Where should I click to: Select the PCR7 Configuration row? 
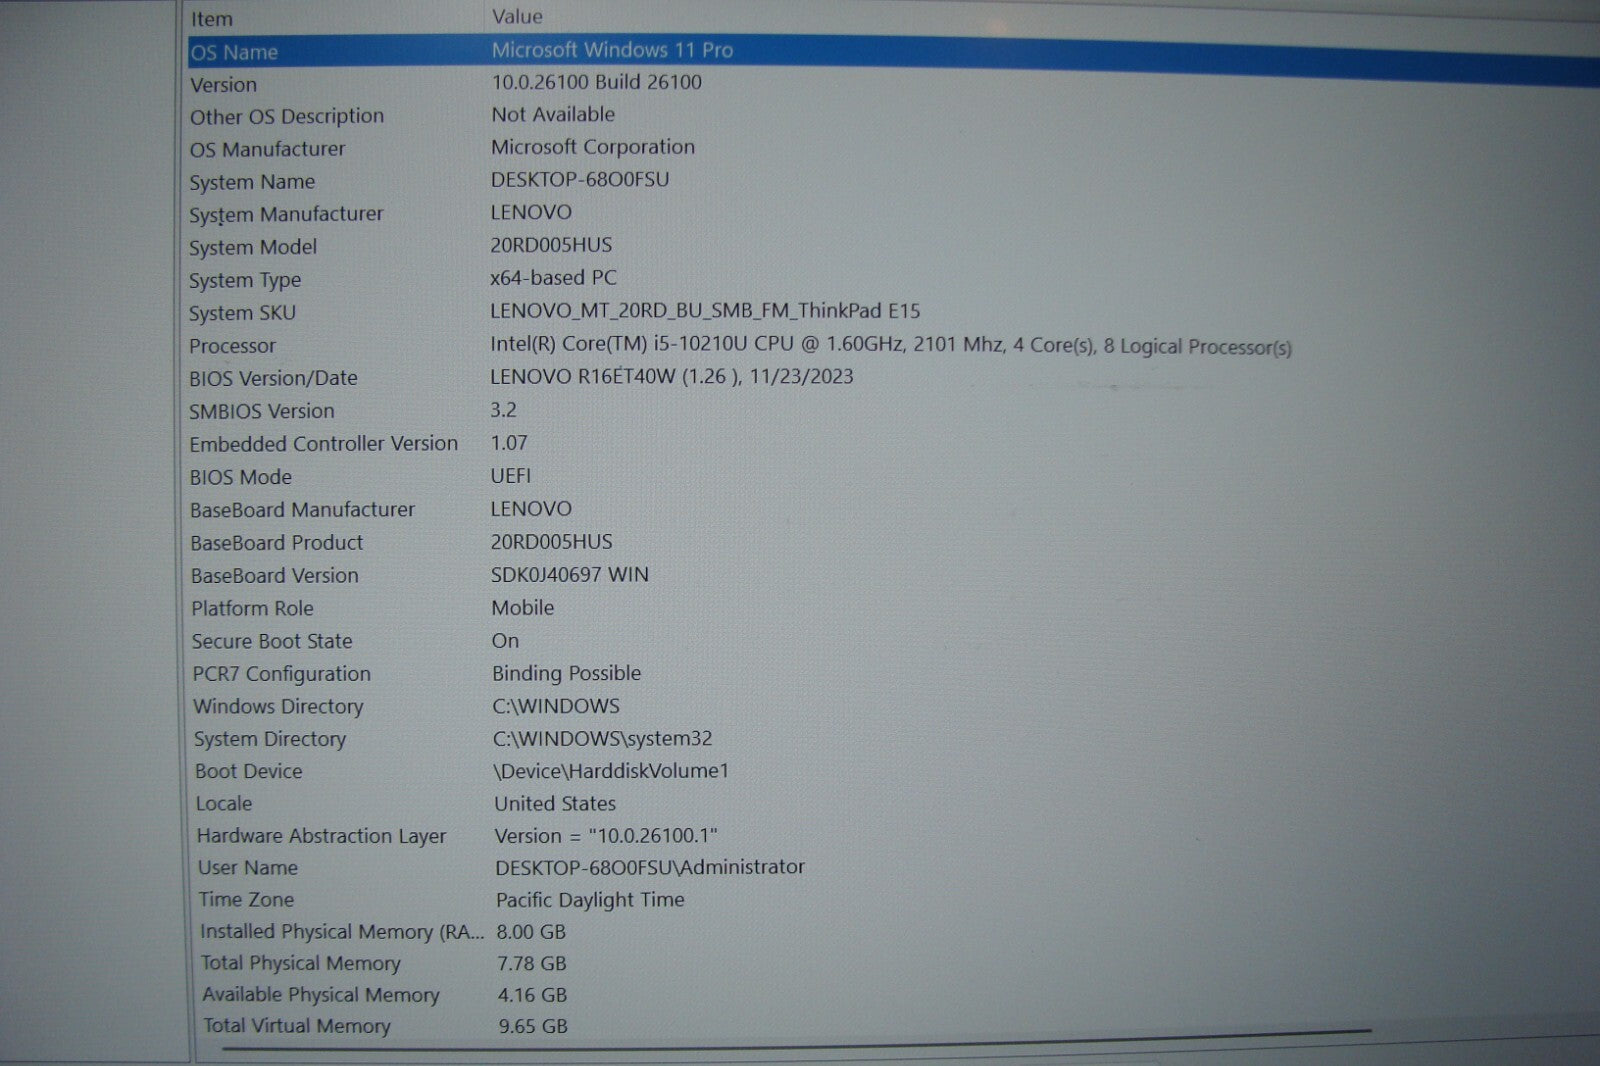[x=281, y=674]
